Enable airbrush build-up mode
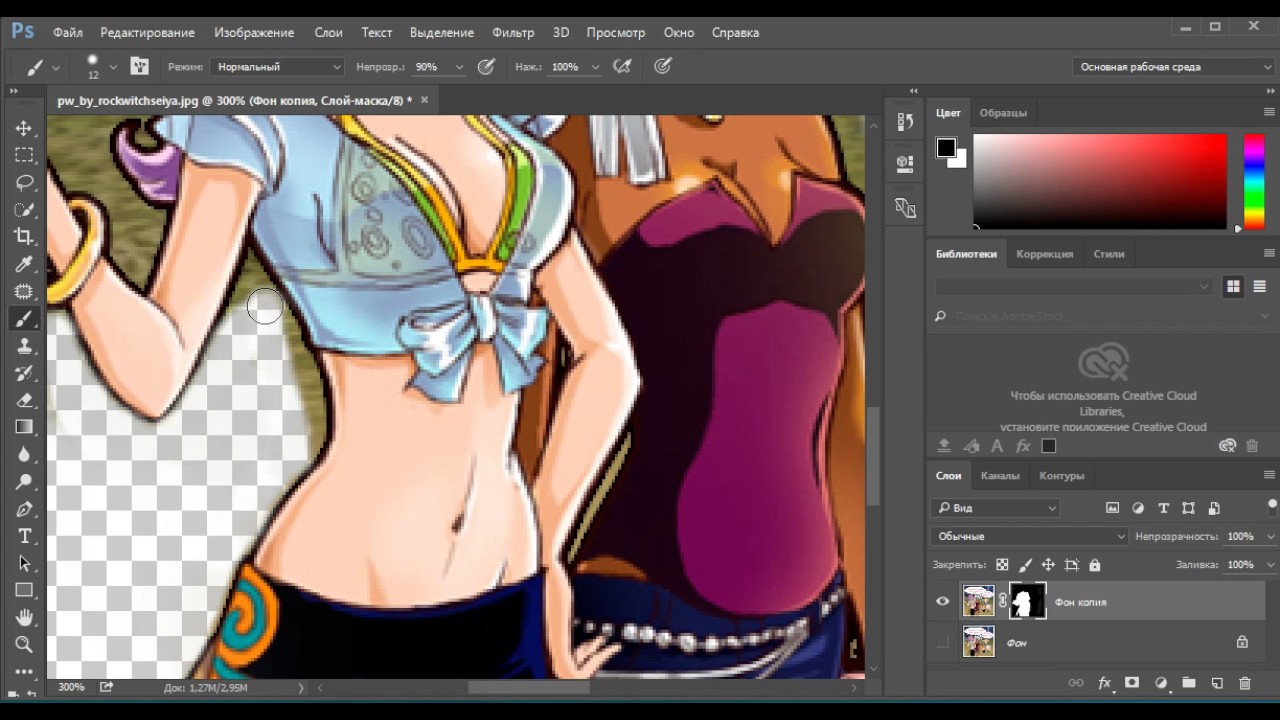 [x=622, y=67]
